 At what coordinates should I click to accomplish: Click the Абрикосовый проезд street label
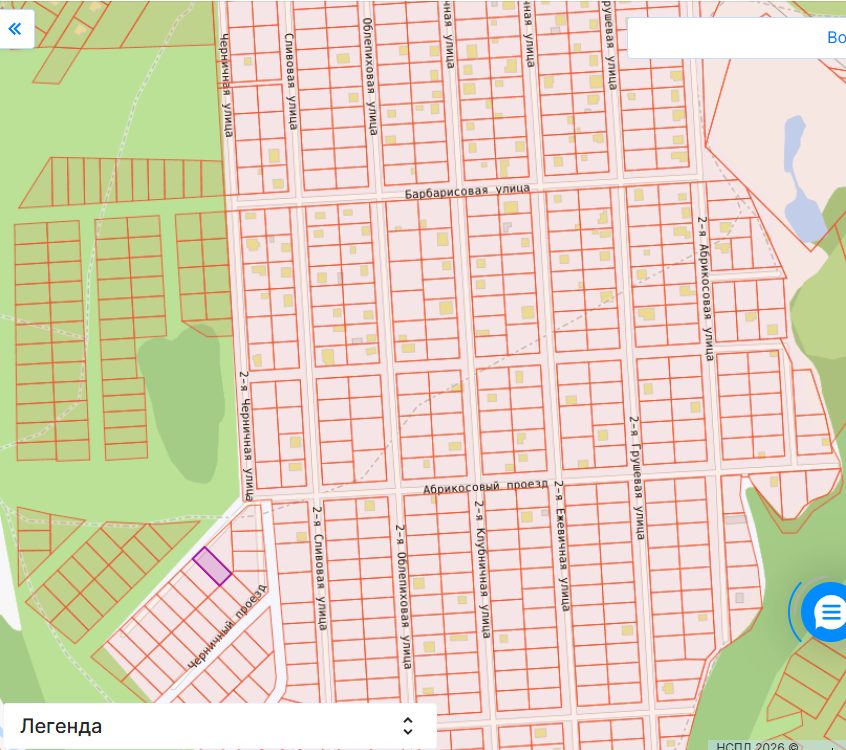click(485, 486)
